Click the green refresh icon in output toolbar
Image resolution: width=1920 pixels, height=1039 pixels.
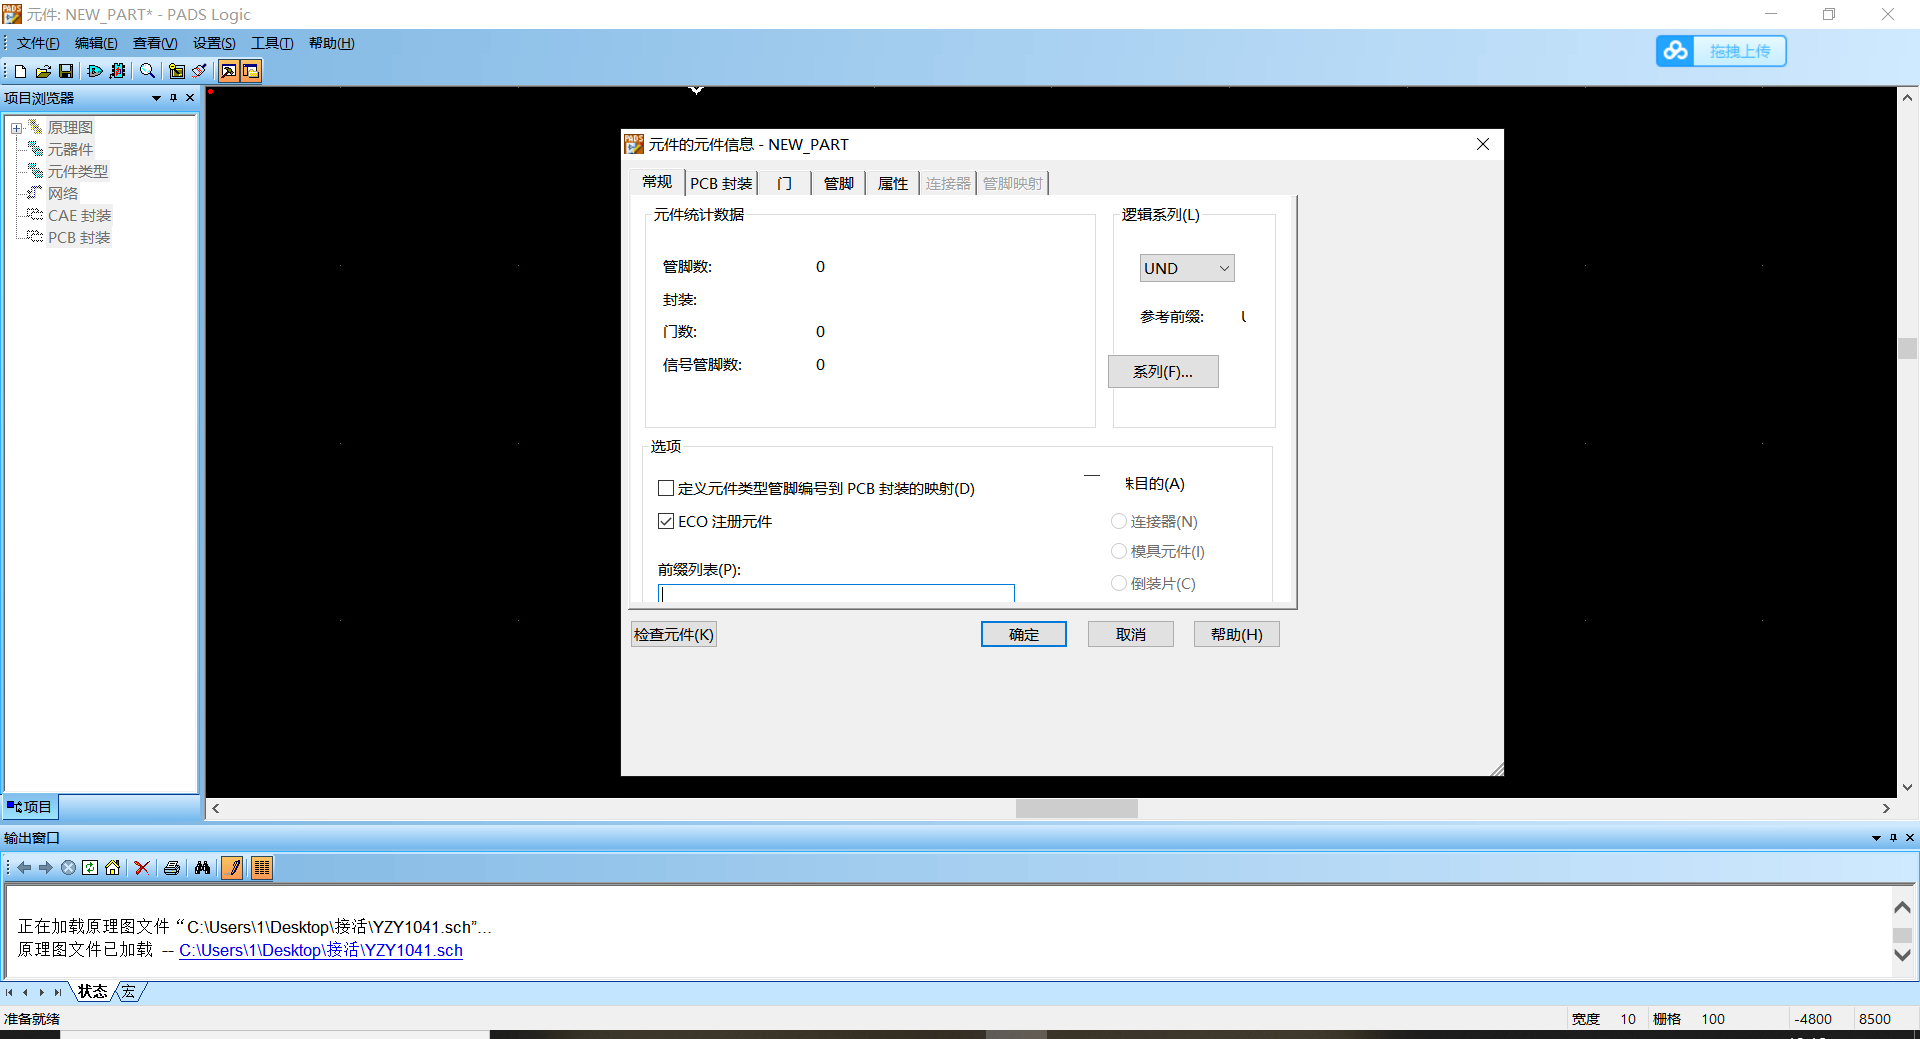[x=90, y=868]
